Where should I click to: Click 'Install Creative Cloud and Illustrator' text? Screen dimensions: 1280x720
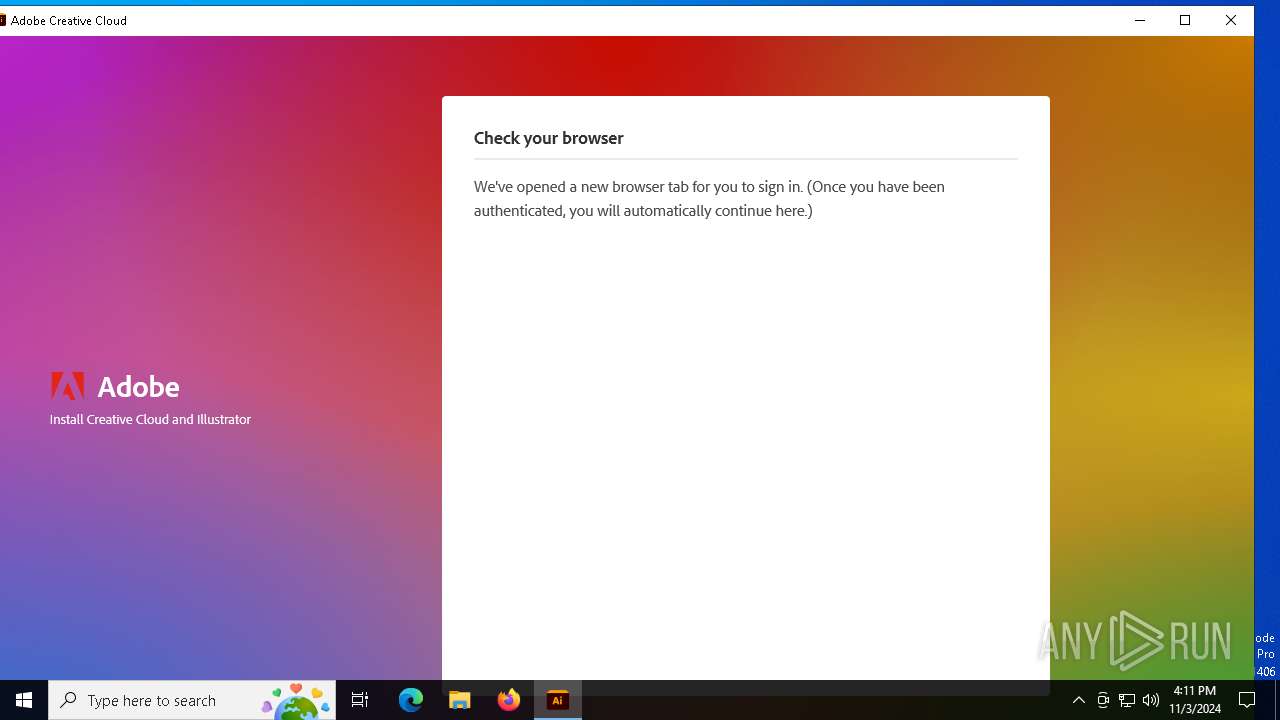tap(150, 419)
